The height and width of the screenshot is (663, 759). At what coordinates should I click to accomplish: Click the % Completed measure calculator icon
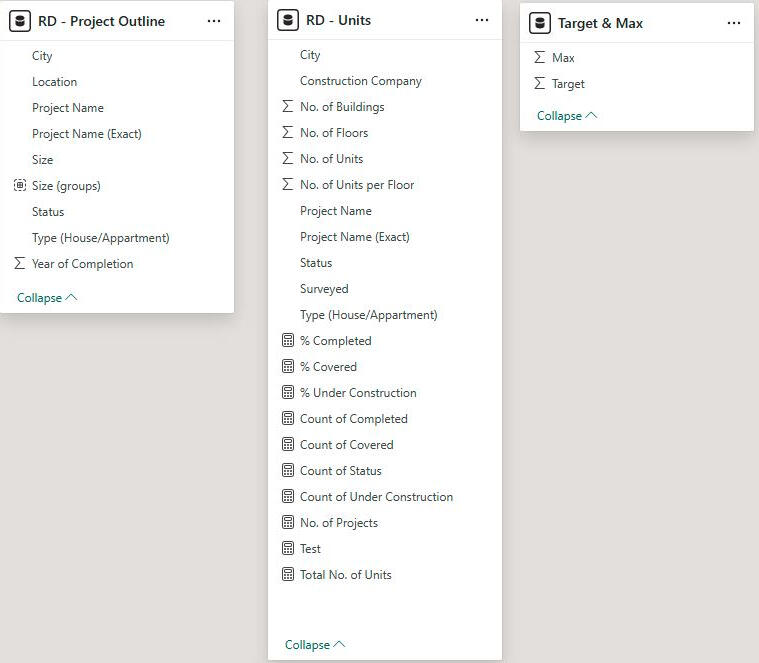click(288, 341)
